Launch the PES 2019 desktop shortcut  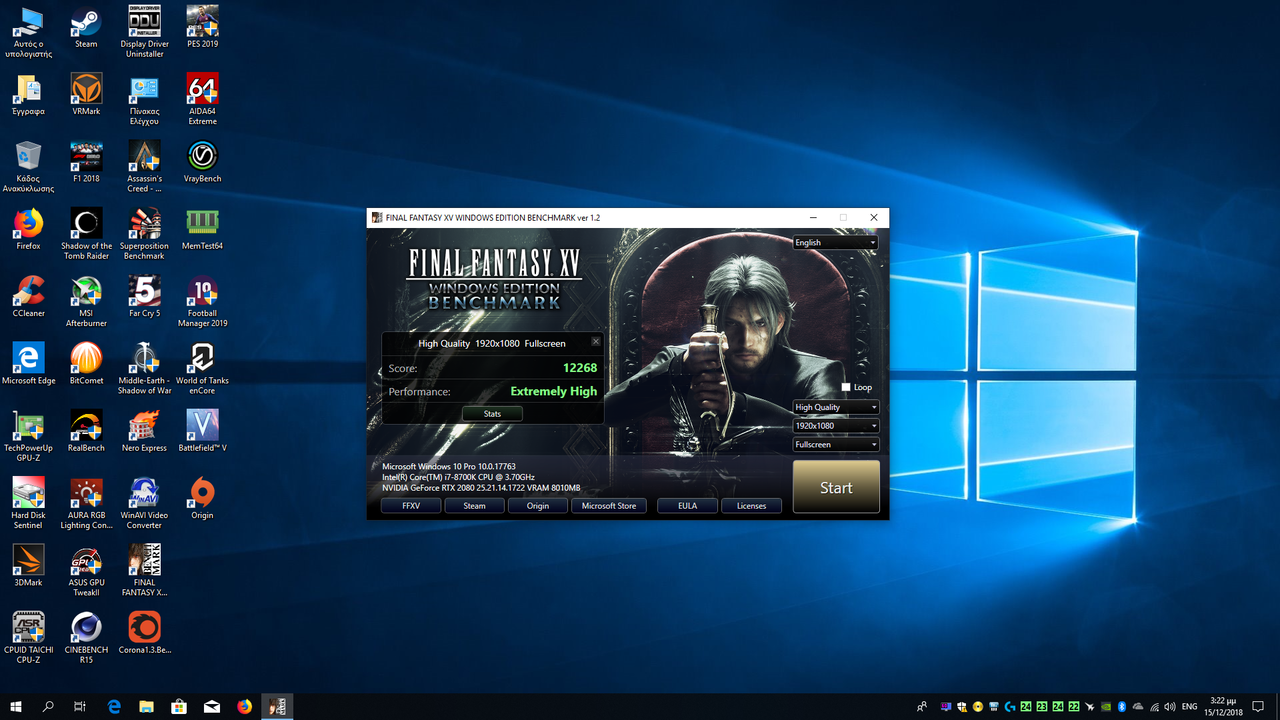[x=202, y=28]
